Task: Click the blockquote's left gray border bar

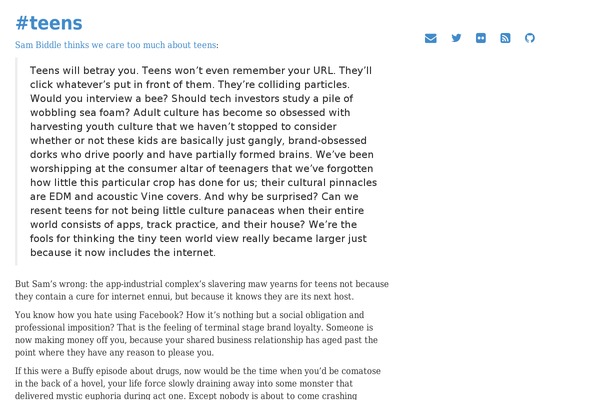Action: click(x=16, y=161)
